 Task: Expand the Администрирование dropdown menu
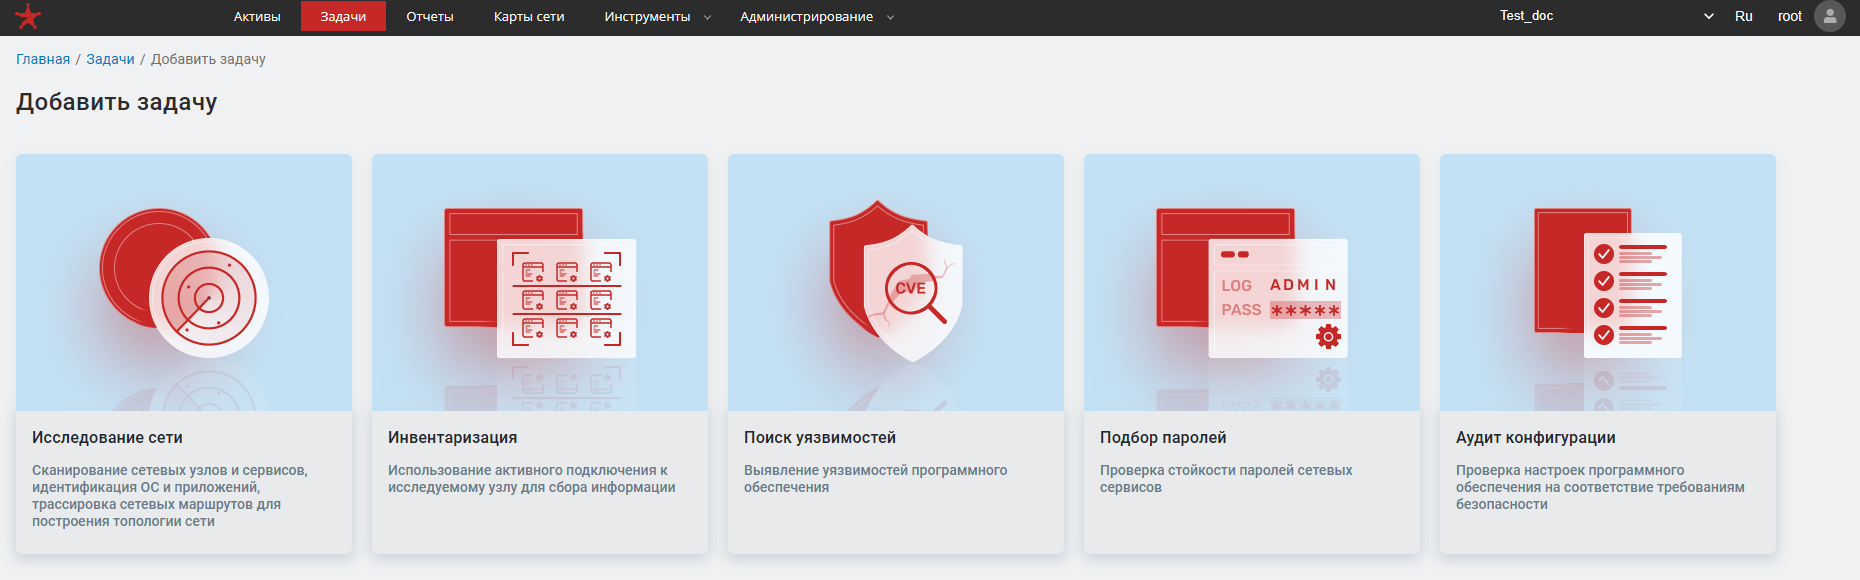click(816, 17)
